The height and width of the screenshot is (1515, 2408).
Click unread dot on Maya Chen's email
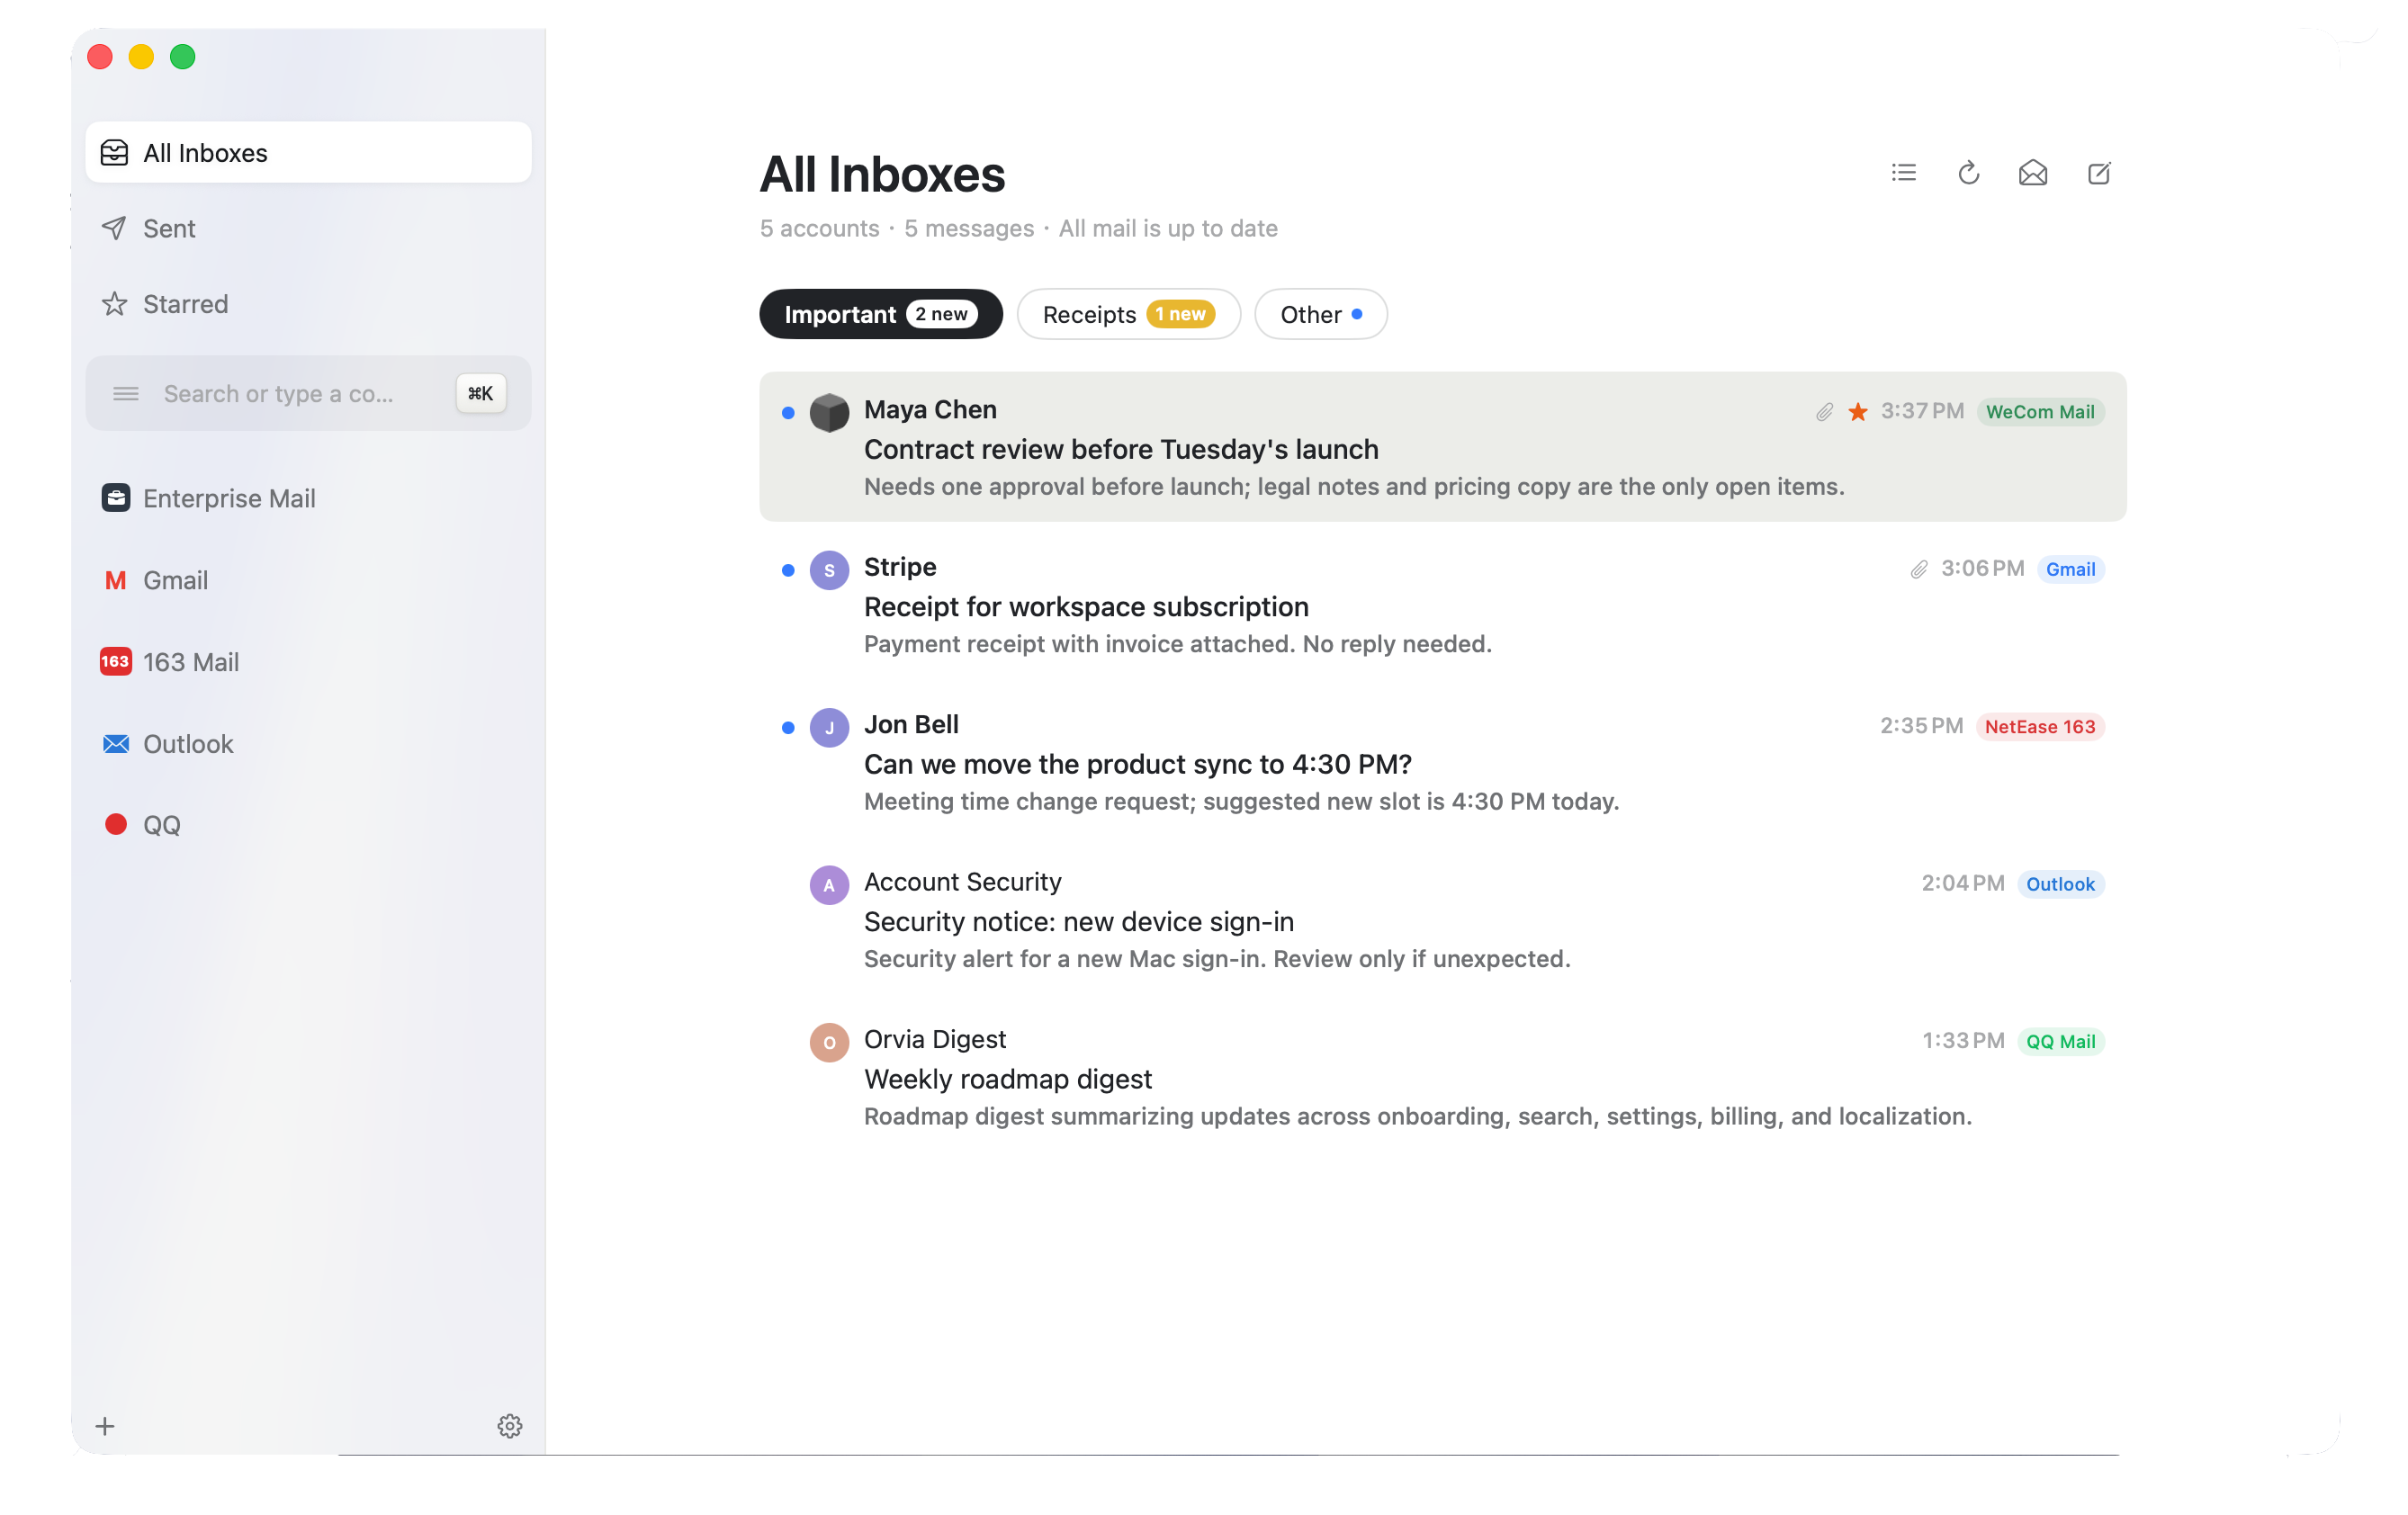pyautogui.click(x=788, y=413)
